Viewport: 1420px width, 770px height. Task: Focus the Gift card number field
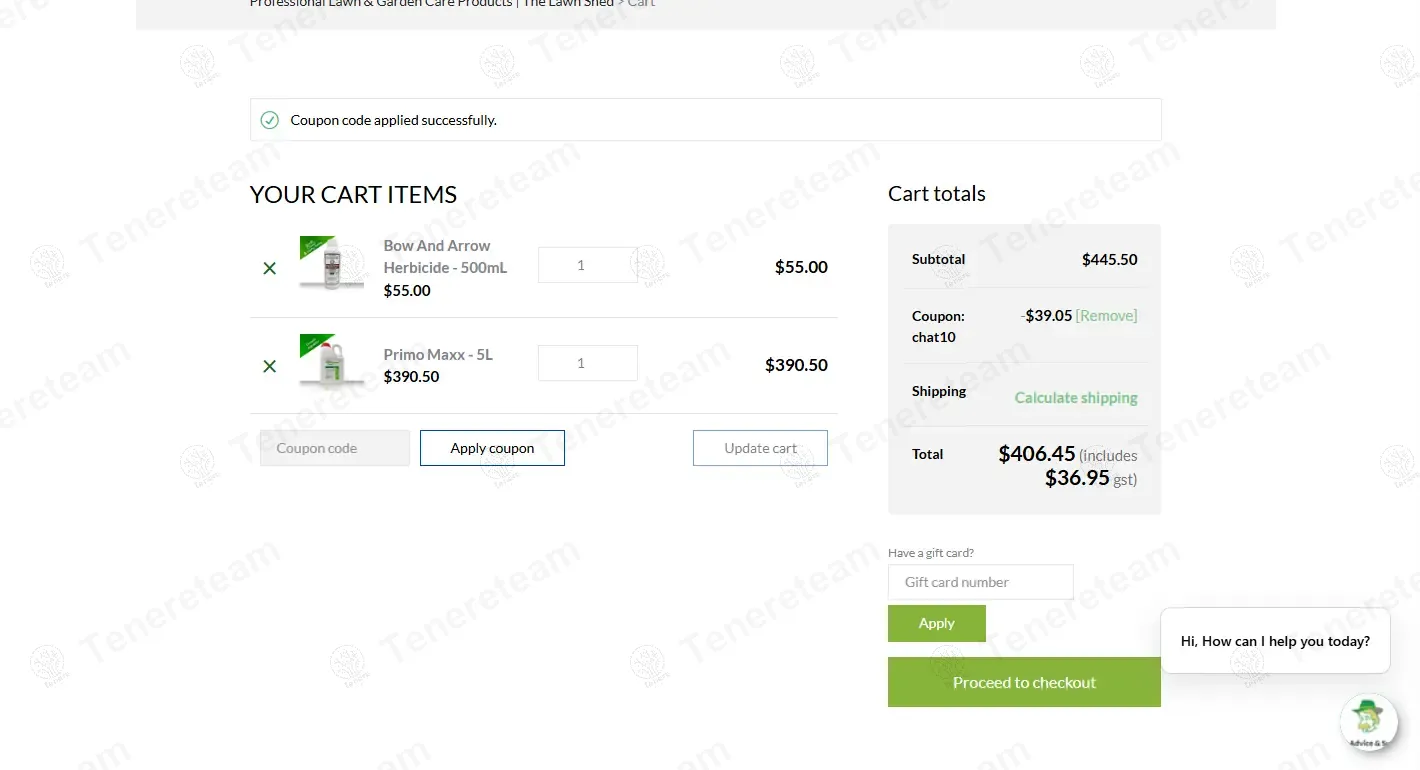tap(981, 582)
